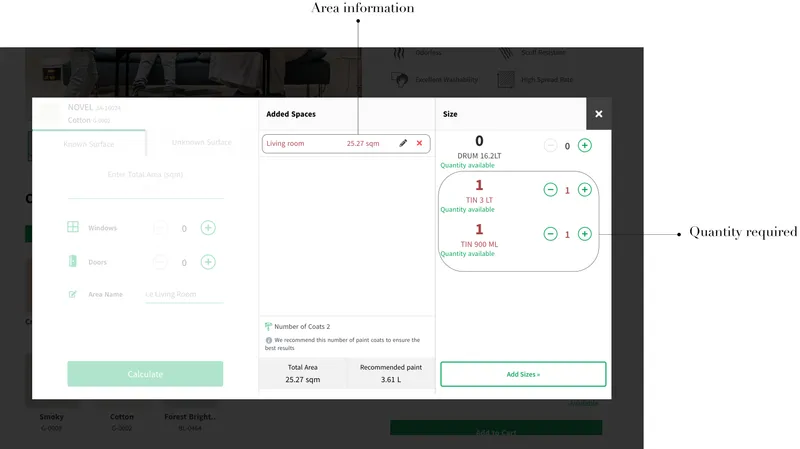Increase TIN 3 LT quantity
Image resolution: width=800 pixels, height=449 pixels.
(585, 190)
